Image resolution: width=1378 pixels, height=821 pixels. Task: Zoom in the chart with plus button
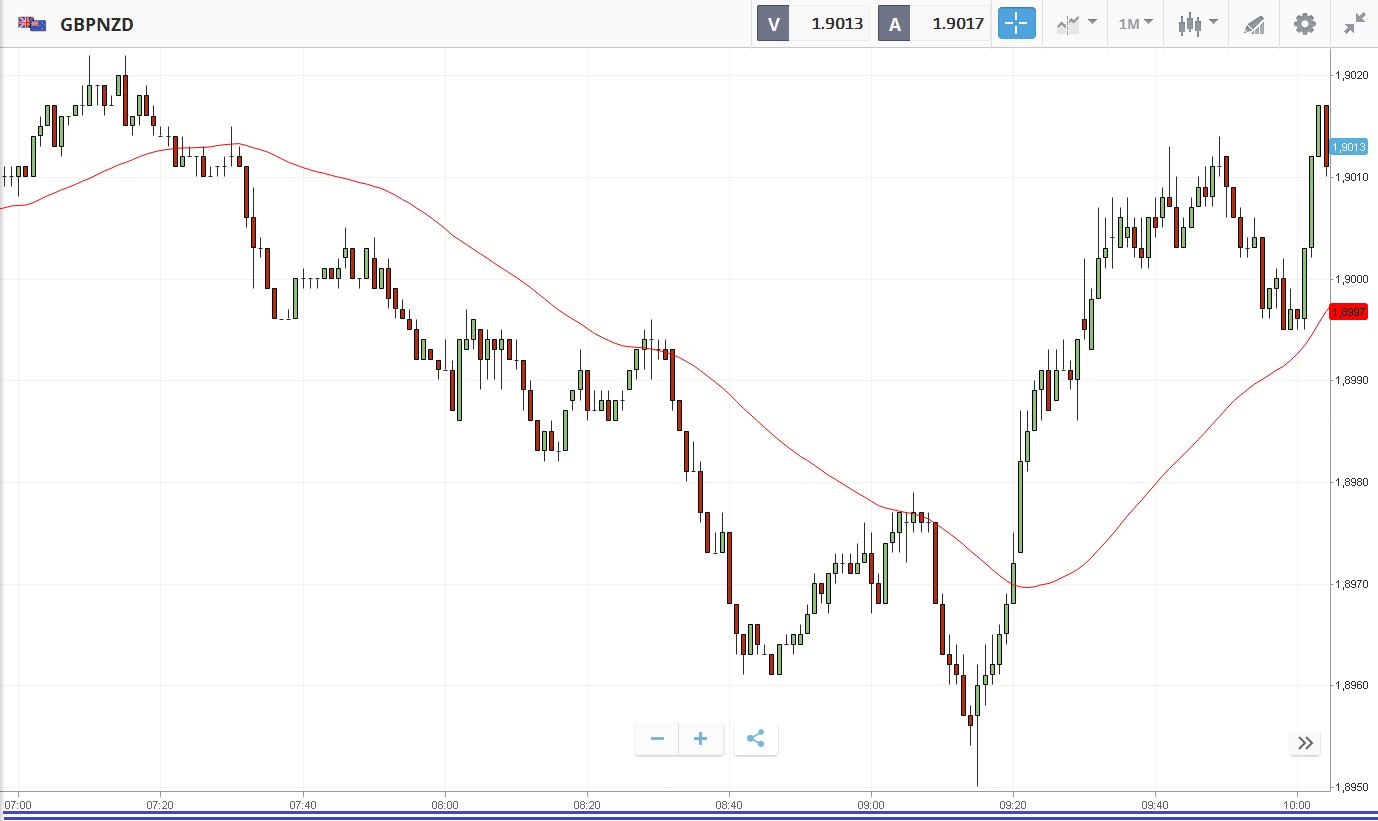pyautogui.click(x=701, y=739)
